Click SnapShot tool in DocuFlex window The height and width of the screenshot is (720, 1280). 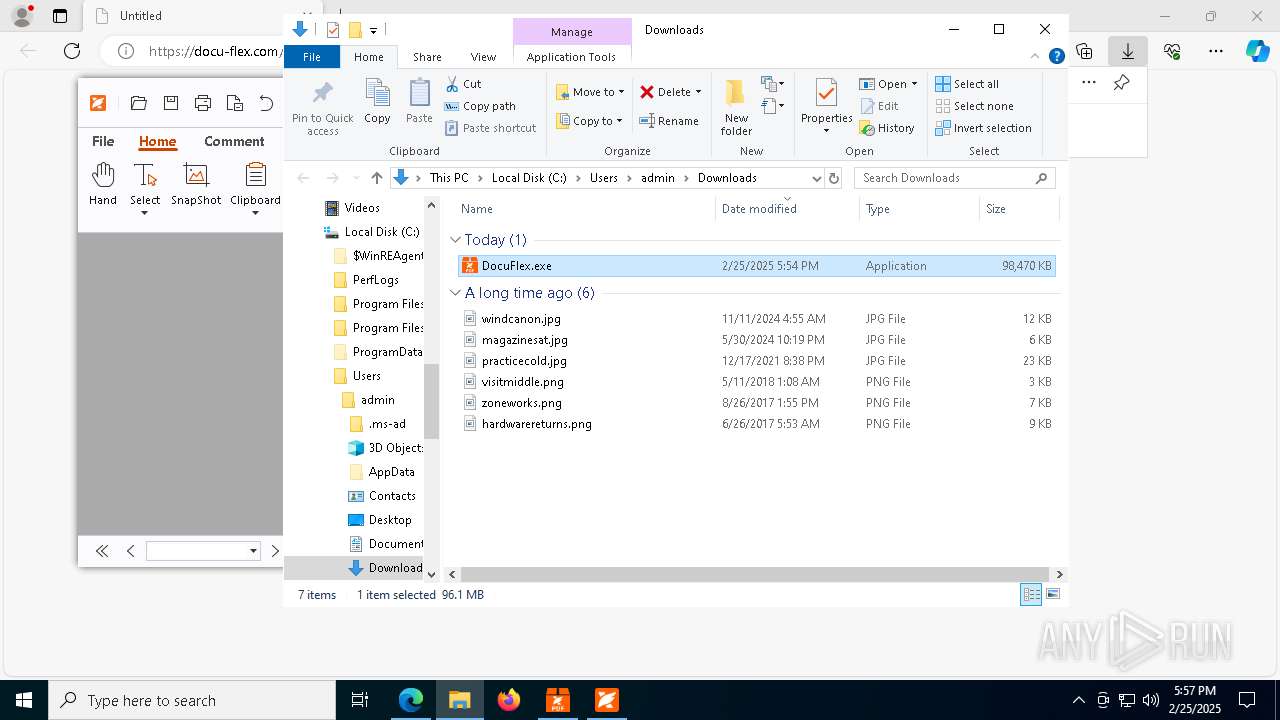[x=196, y=184]
